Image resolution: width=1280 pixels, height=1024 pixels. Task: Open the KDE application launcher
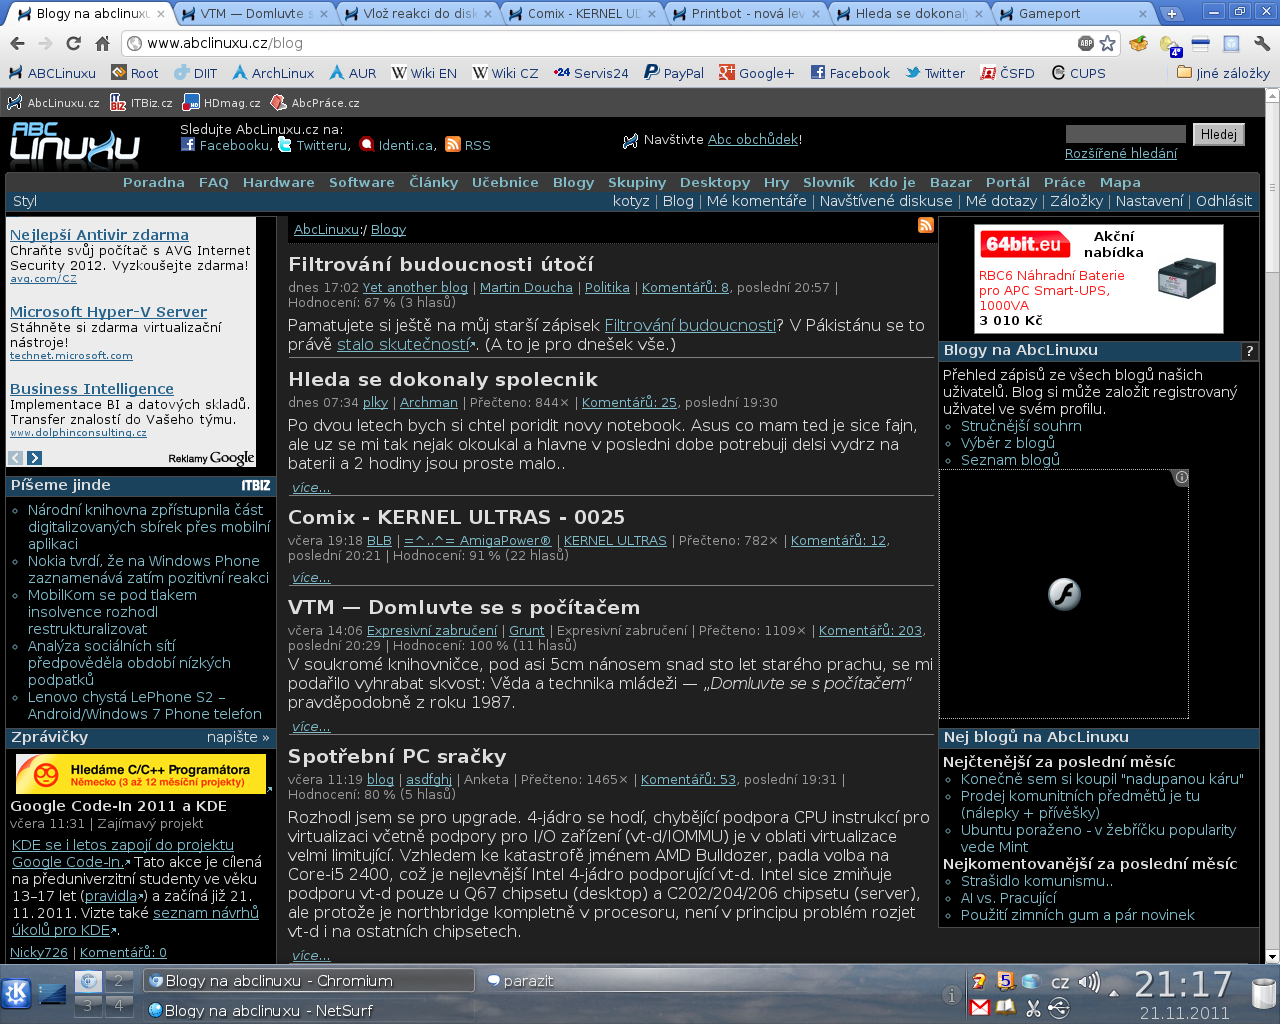(x=16, y=993)
